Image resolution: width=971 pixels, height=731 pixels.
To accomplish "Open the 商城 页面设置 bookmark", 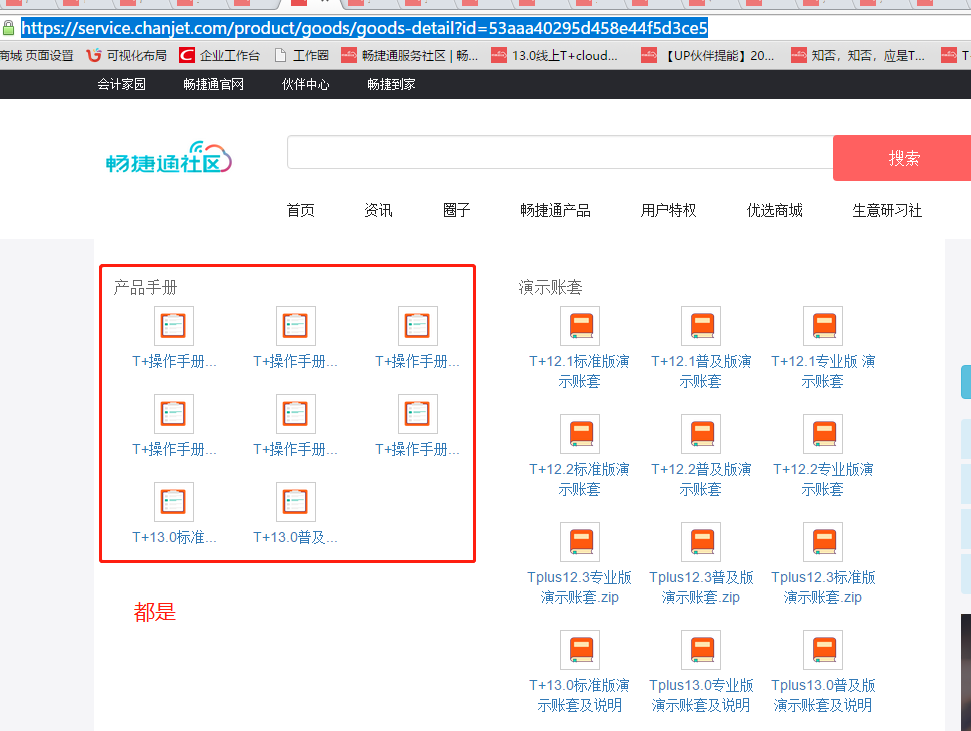I will point(37,56).
